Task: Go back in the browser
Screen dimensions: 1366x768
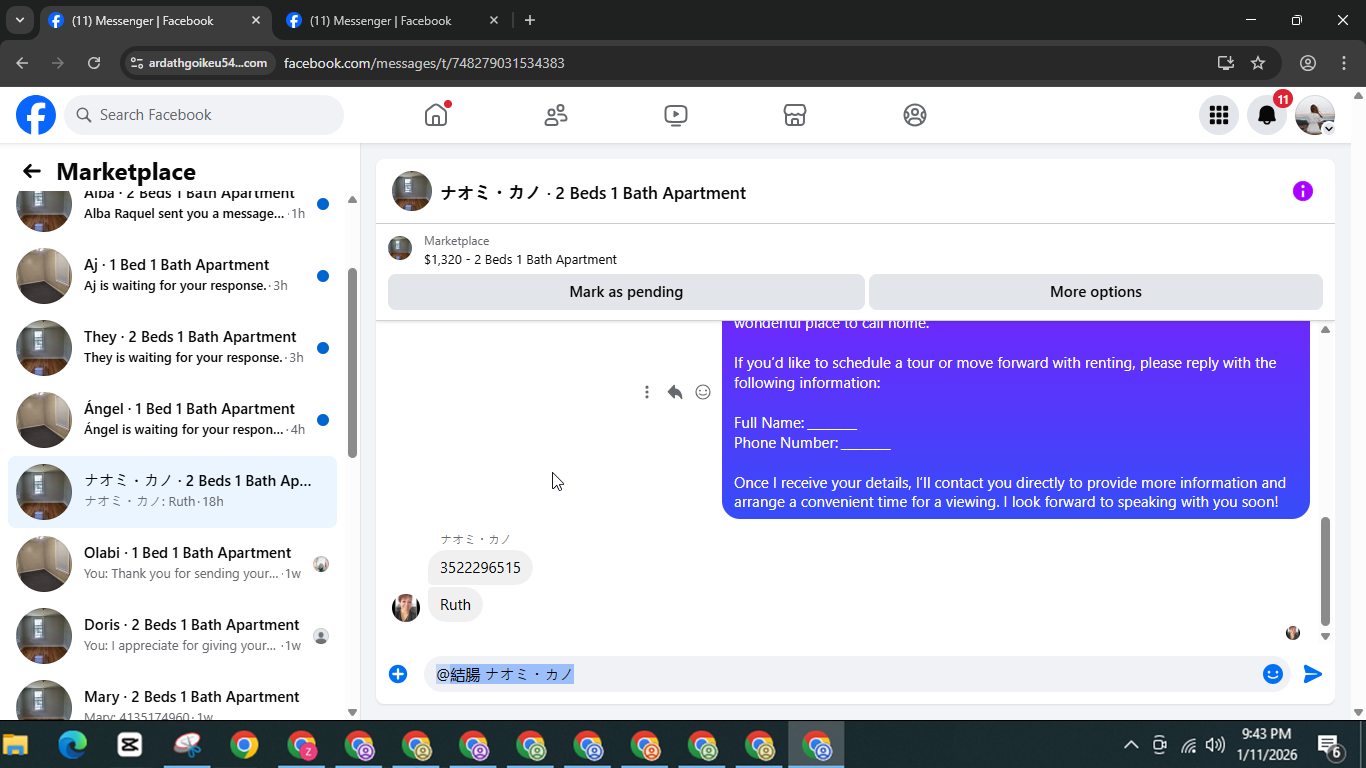Action: 22,63
